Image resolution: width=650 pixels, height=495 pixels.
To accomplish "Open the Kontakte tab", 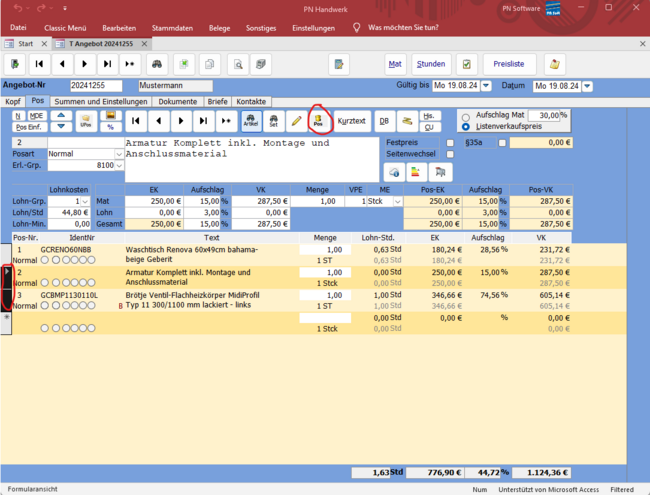I will [251, 102].
